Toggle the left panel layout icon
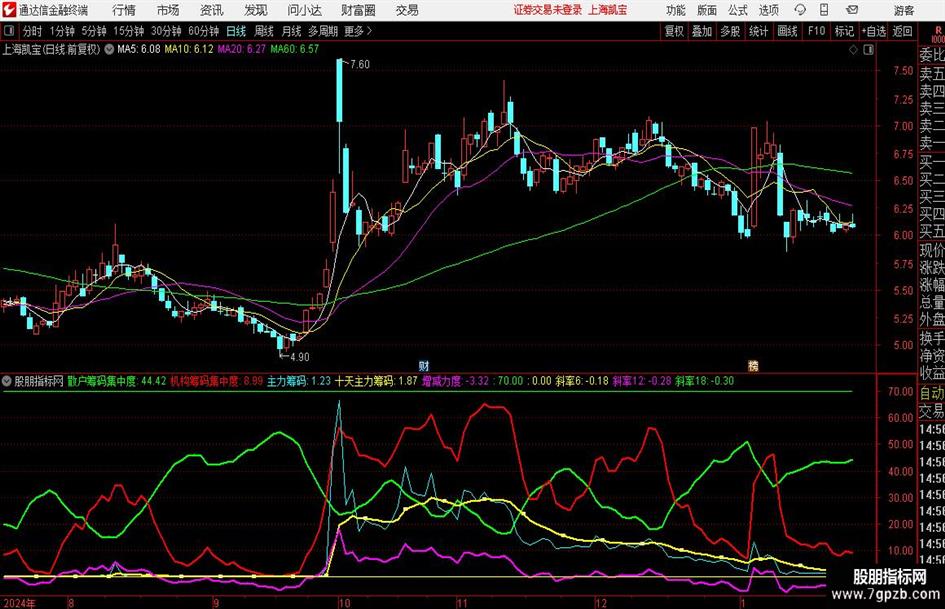Screen dimensions: 945x609 [9, 31]
